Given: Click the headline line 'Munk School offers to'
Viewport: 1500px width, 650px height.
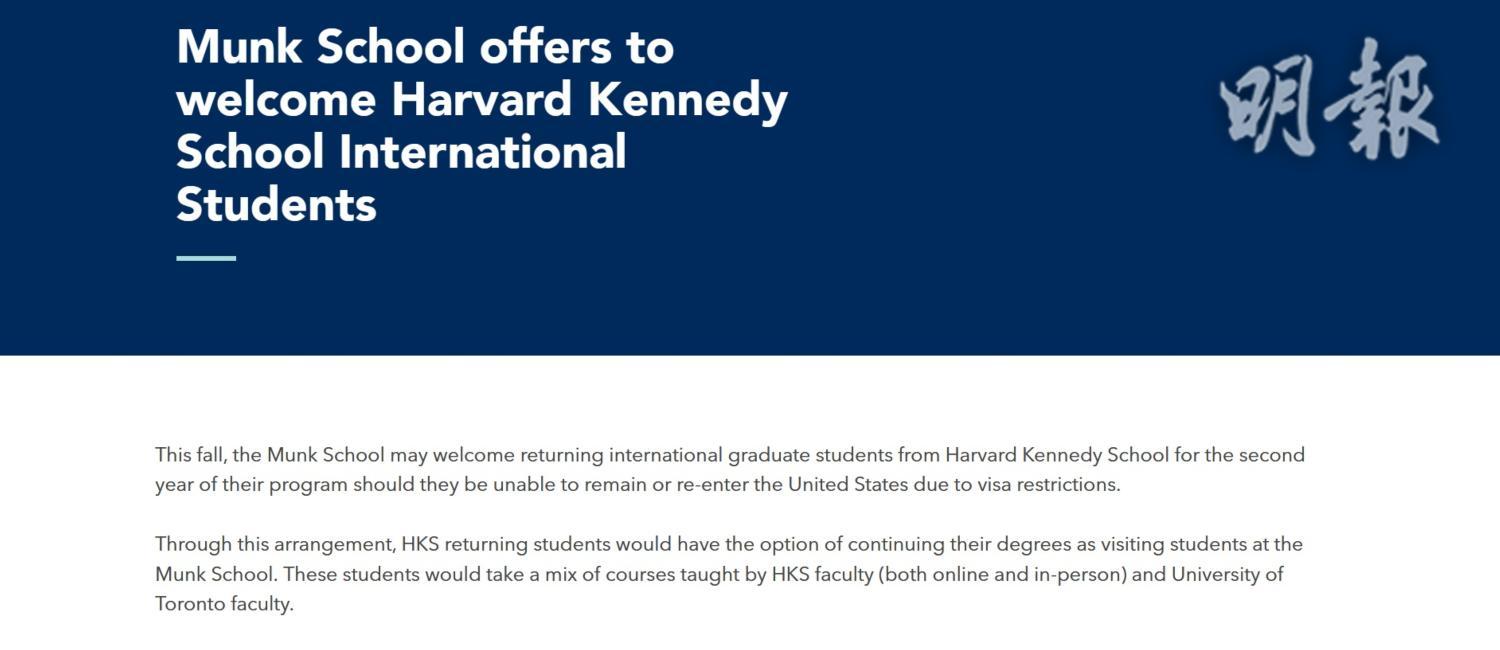Looking at the screenshot, I should (x=425, y=47).
